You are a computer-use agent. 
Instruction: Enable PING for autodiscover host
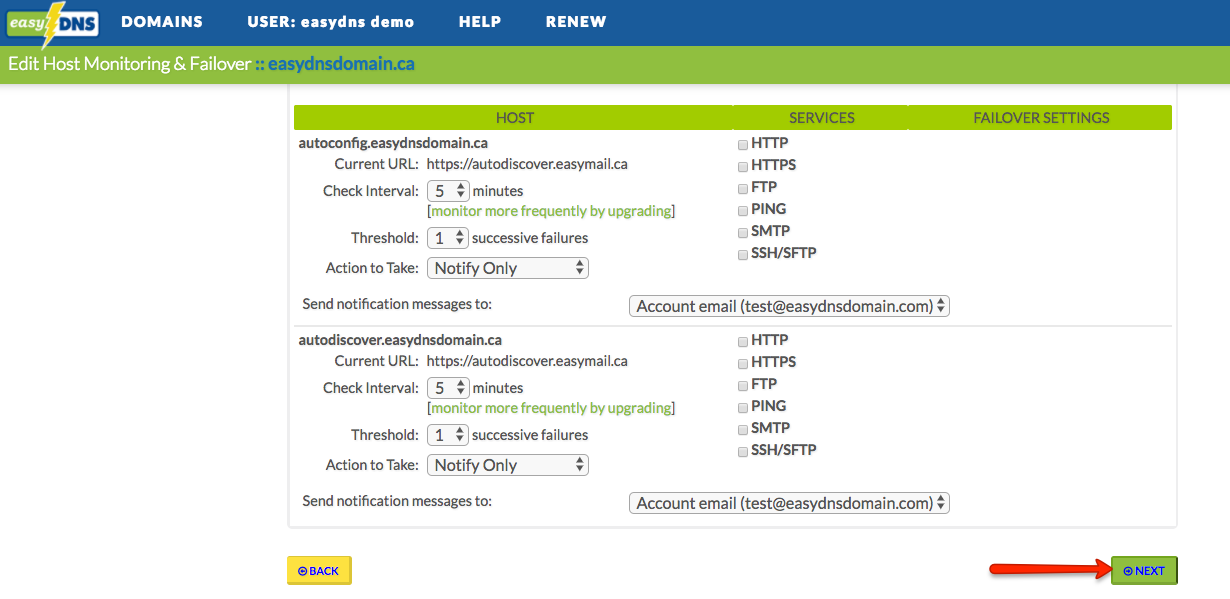click(x=743, y=407)
